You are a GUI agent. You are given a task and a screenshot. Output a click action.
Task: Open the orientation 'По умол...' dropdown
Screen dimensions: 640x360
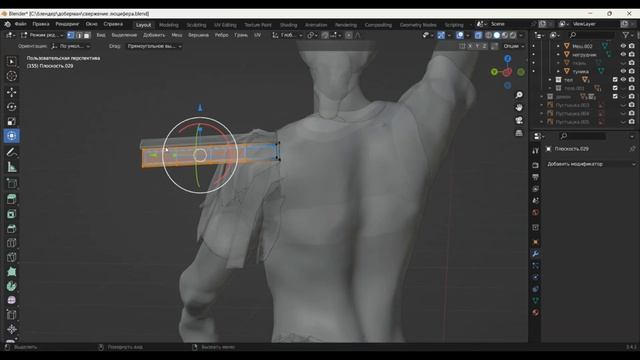click(x=70, y=46)
